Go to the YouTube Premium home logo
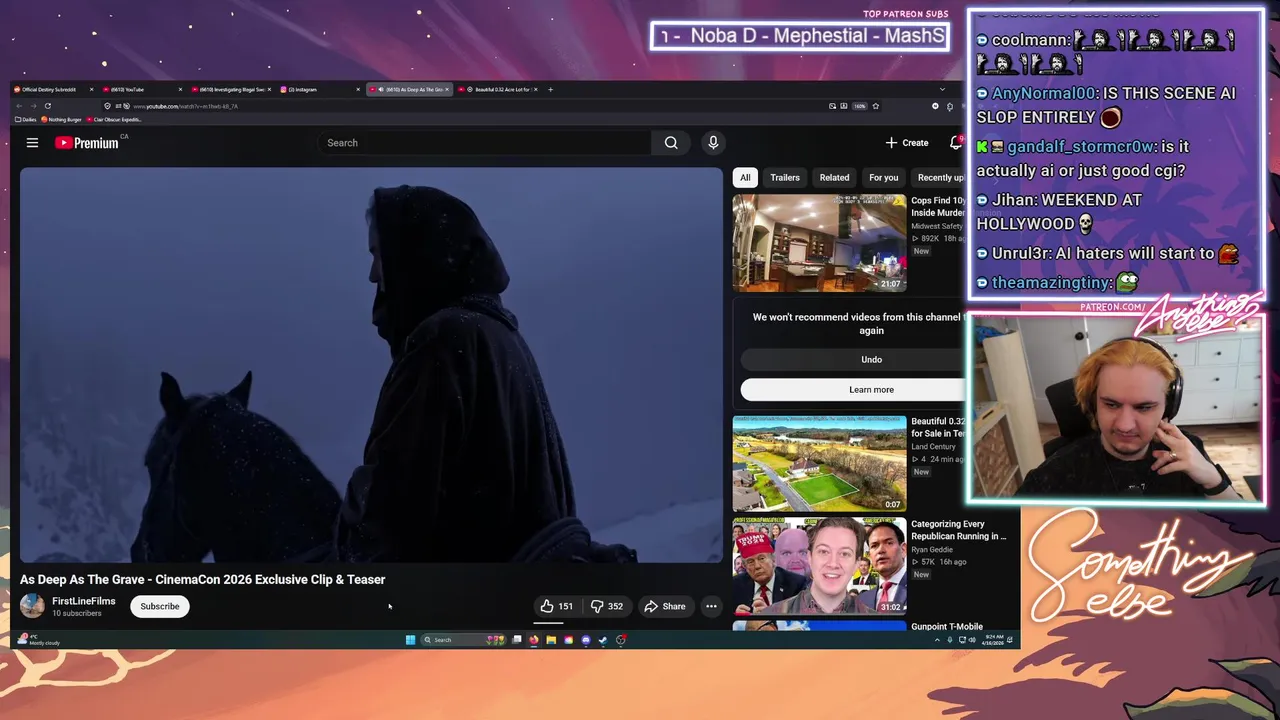This screenshot has width=1280, height=720. 87,143
